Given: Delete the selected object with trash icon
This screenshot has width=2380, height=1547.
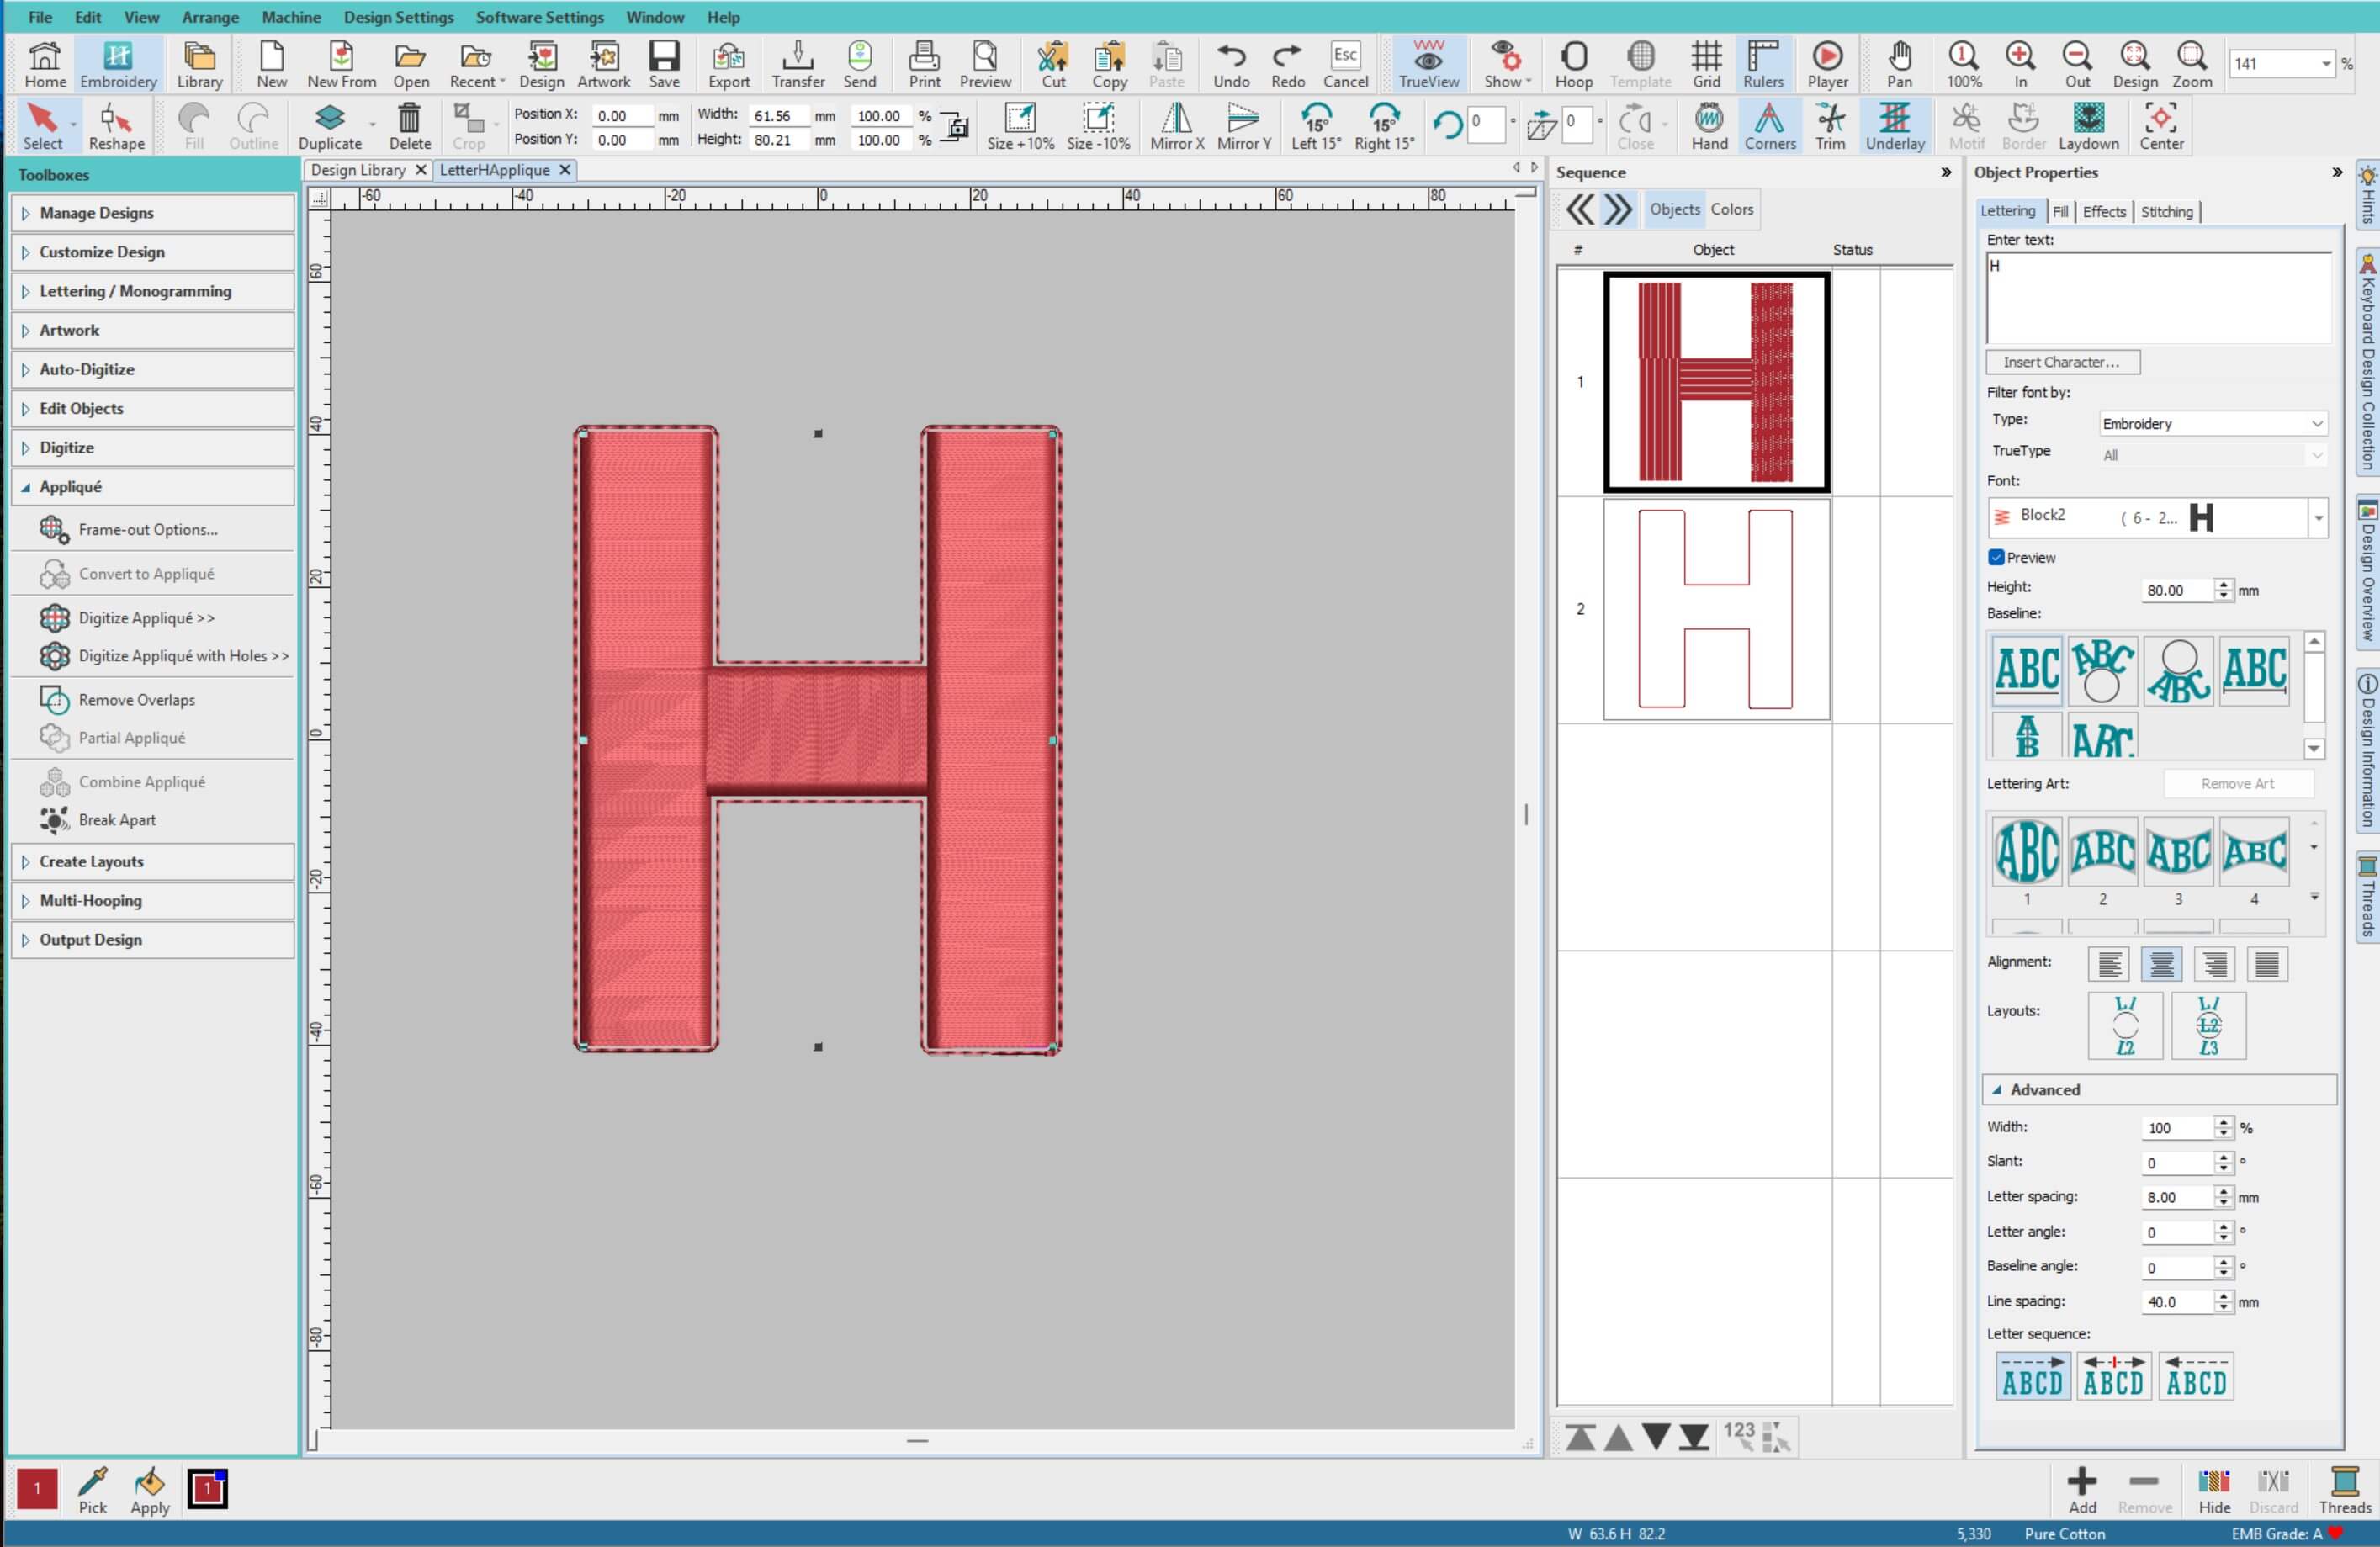Looking at the screenshot, I should click(x=409, y=126).
